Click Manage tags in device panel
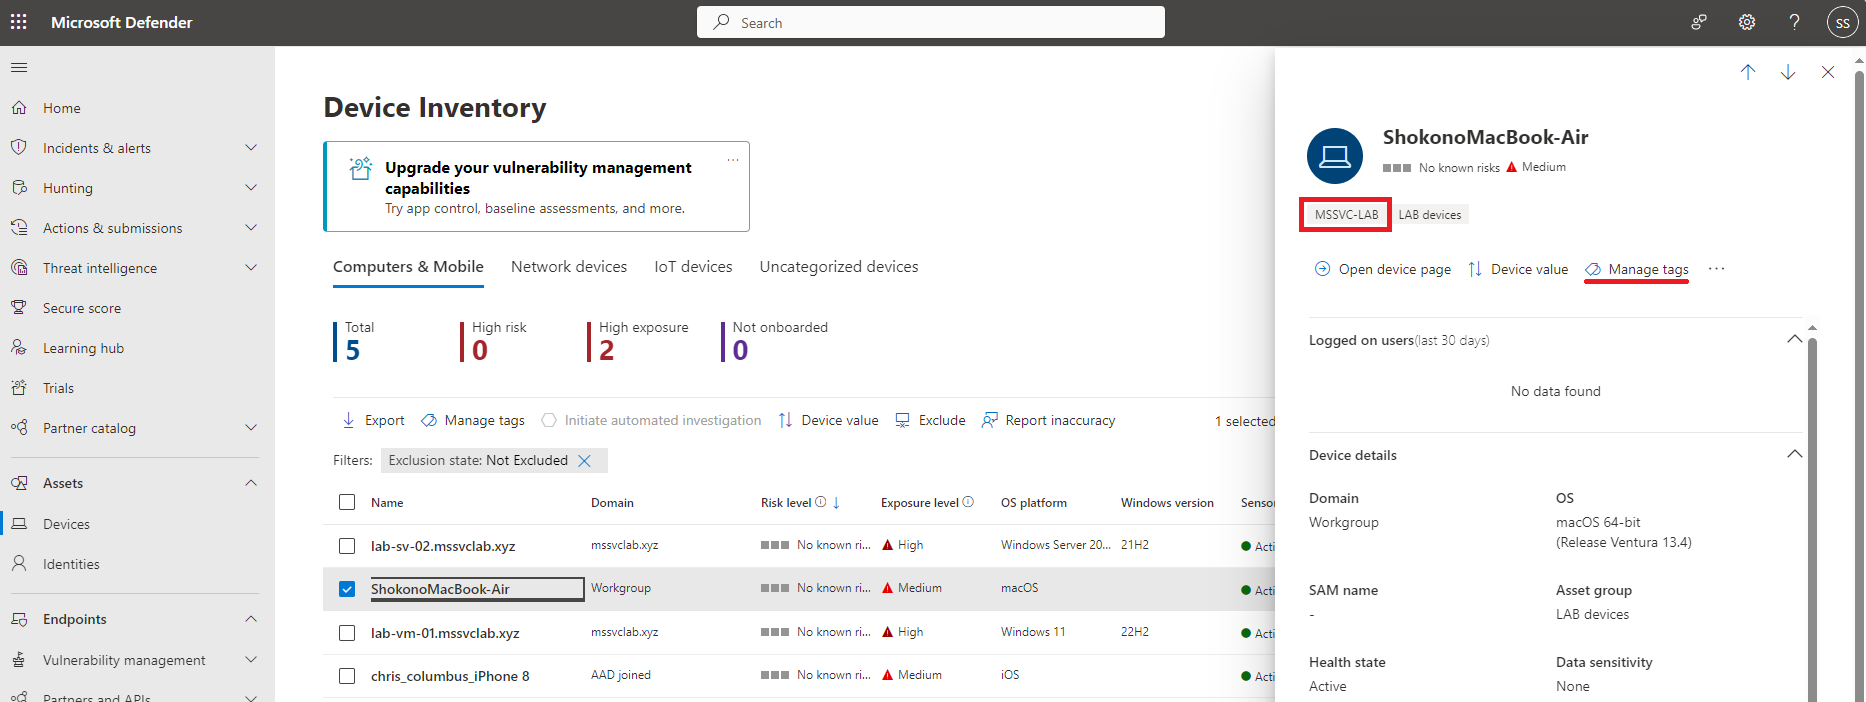The width and height of the screenshot is (1866, 702). (x=1637, y=269)
